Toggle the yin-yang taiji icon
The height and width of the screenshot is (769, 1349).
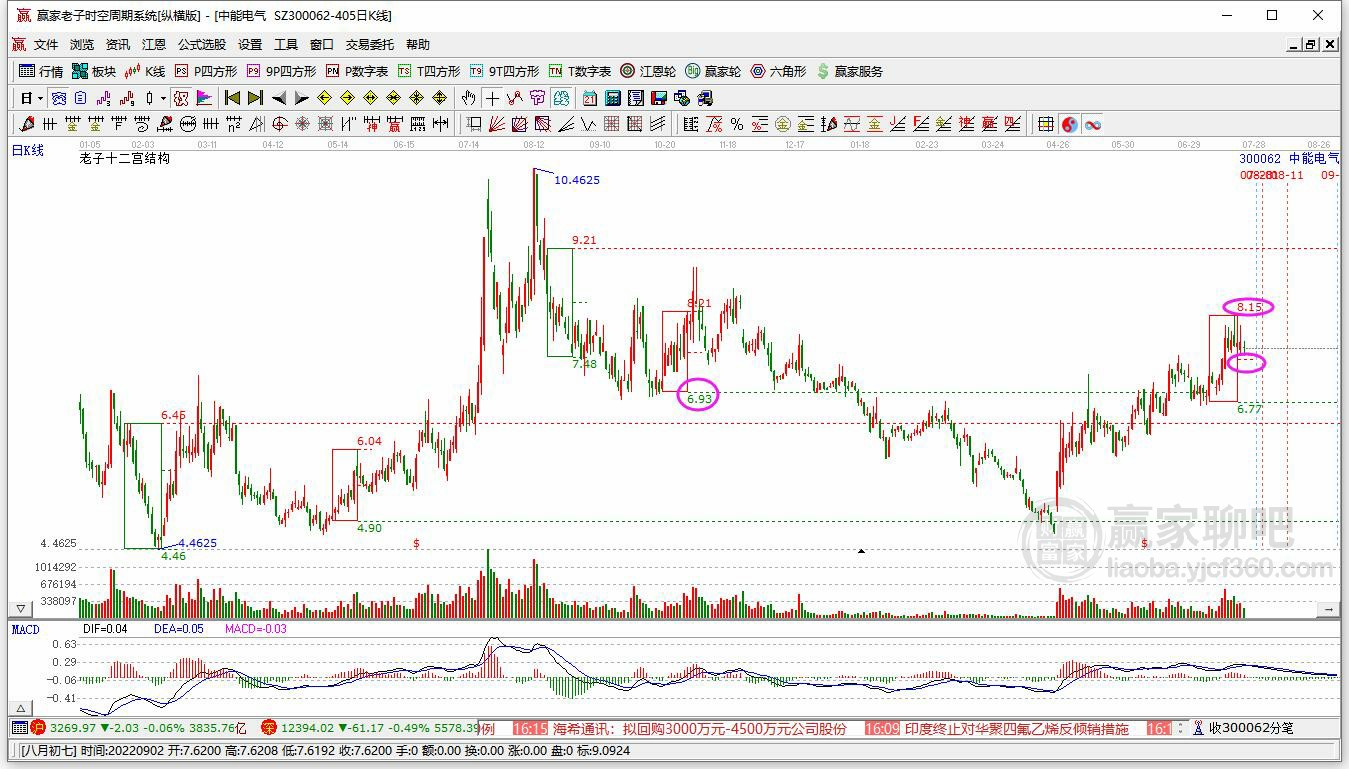pos(1070,124)
